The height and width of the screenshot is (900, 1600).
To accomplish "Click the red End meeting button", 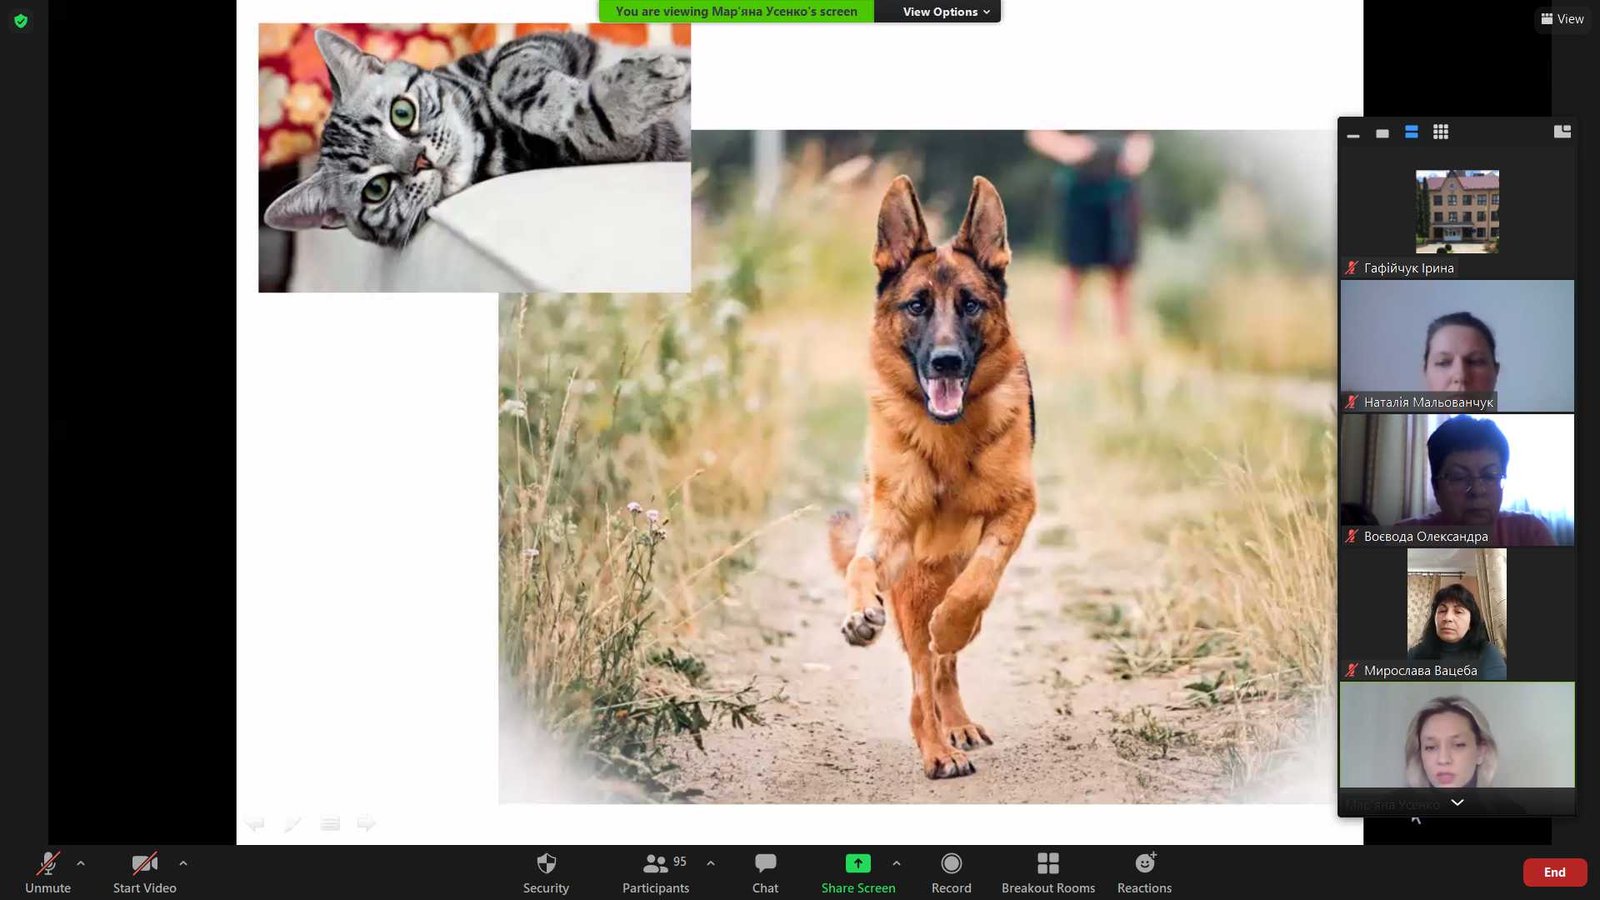I will tap(1554, 872).
